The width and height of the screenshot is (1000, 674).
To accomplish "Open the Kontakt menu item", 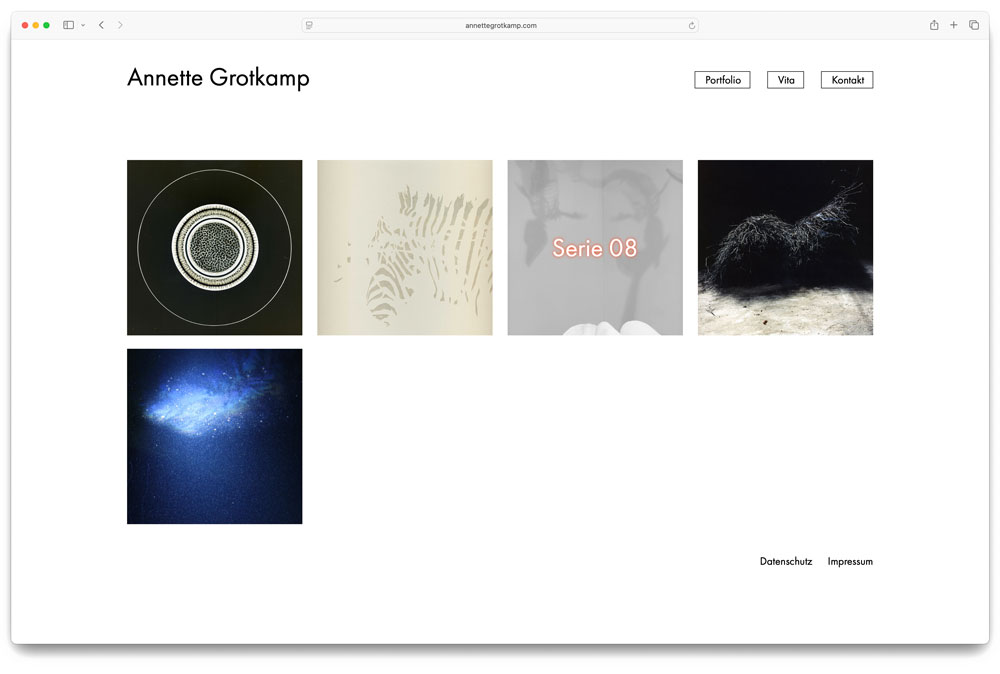I will pyautogui.click(x=846, y=80).
